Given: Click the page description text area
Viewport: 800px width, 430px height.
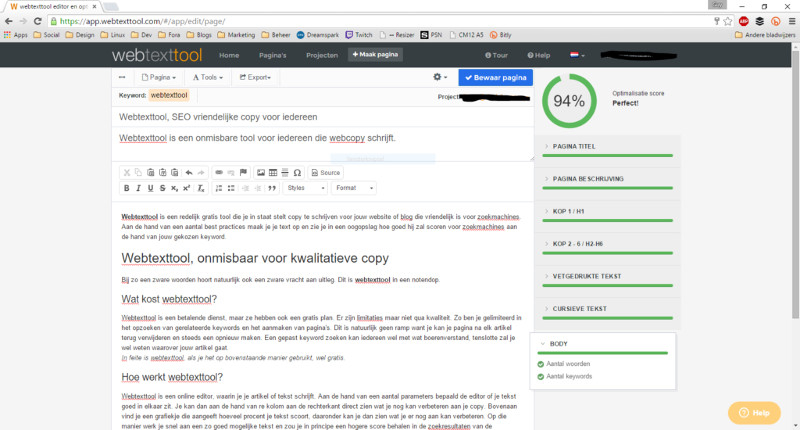Looking at the screenshot, I should [x=322, y=144].
